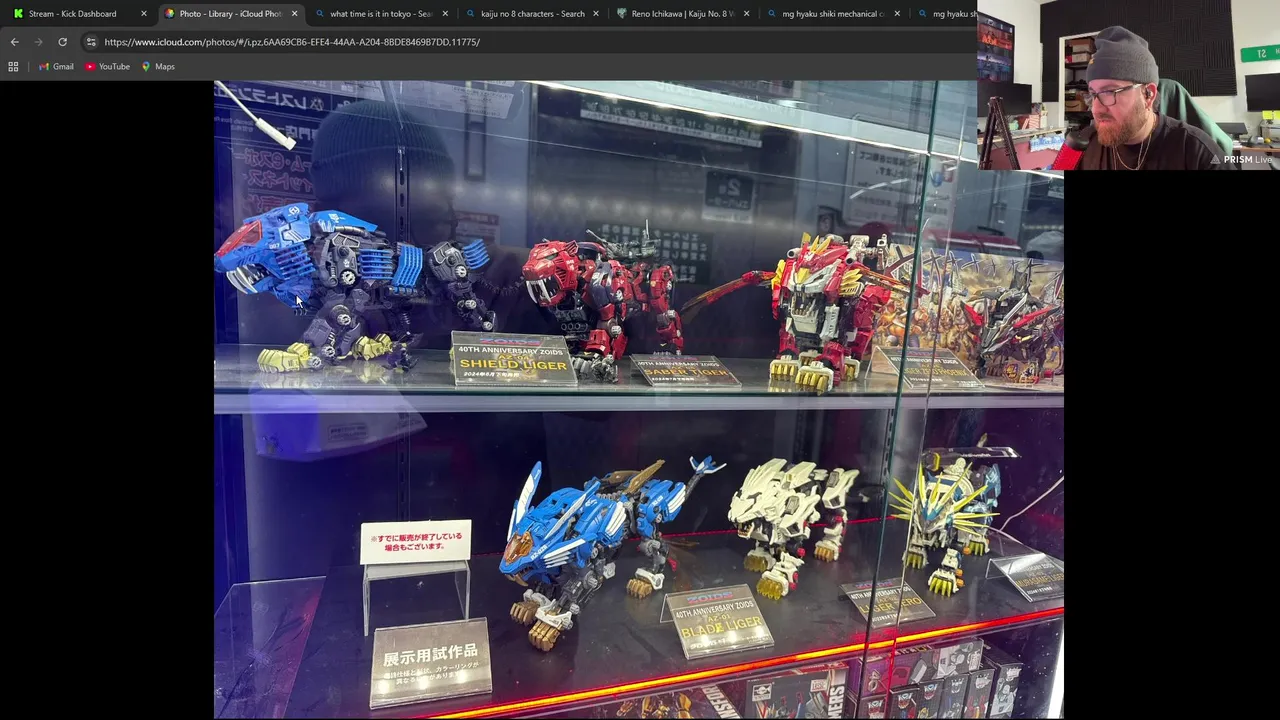
Task: Click the iCloud Photos tab favicon
Action: 169,14
